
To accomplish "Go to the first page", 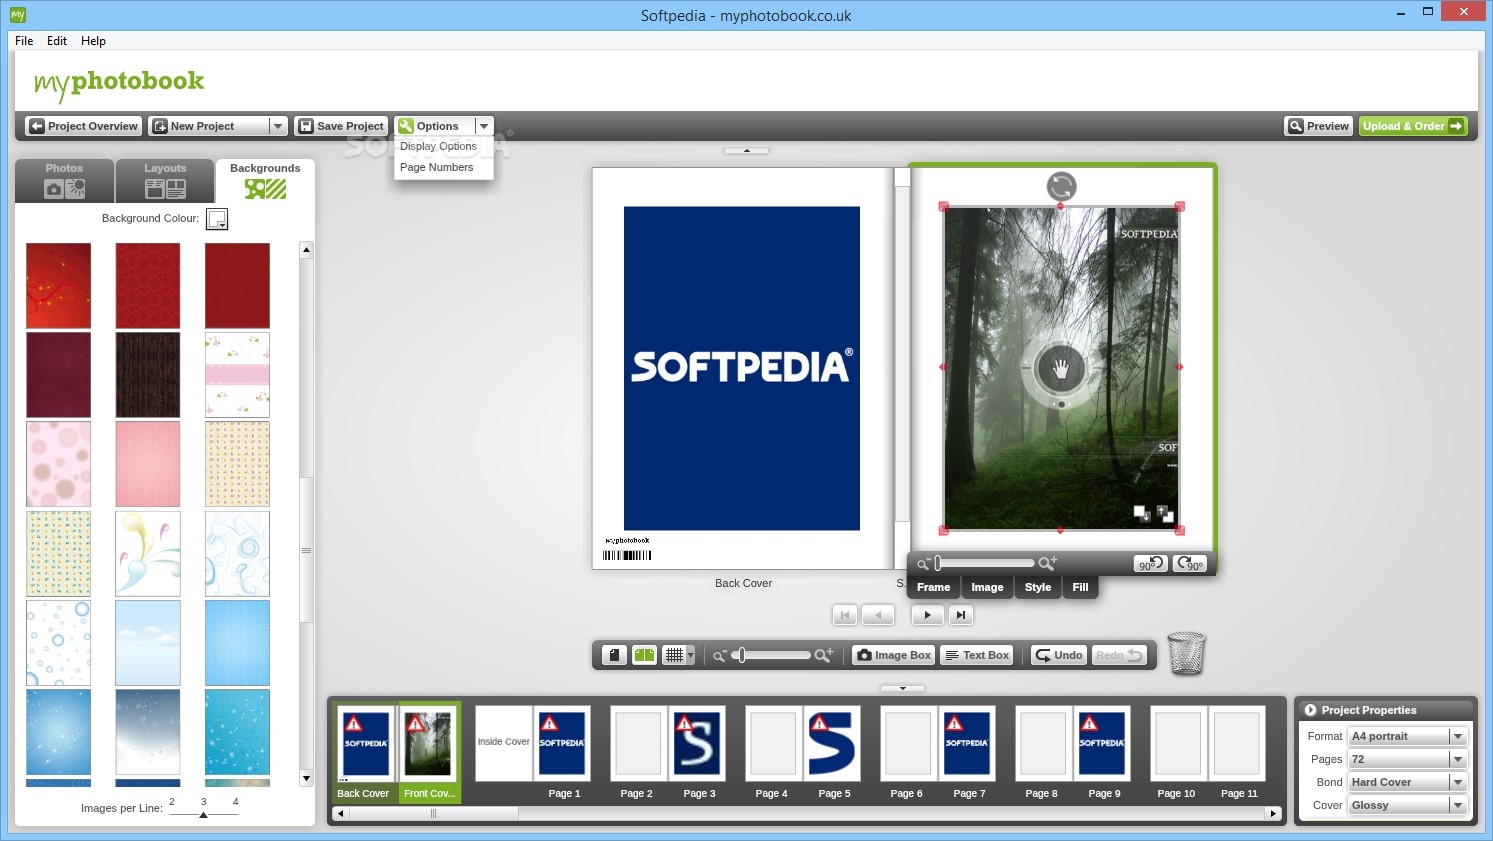I will click(845, 615).
